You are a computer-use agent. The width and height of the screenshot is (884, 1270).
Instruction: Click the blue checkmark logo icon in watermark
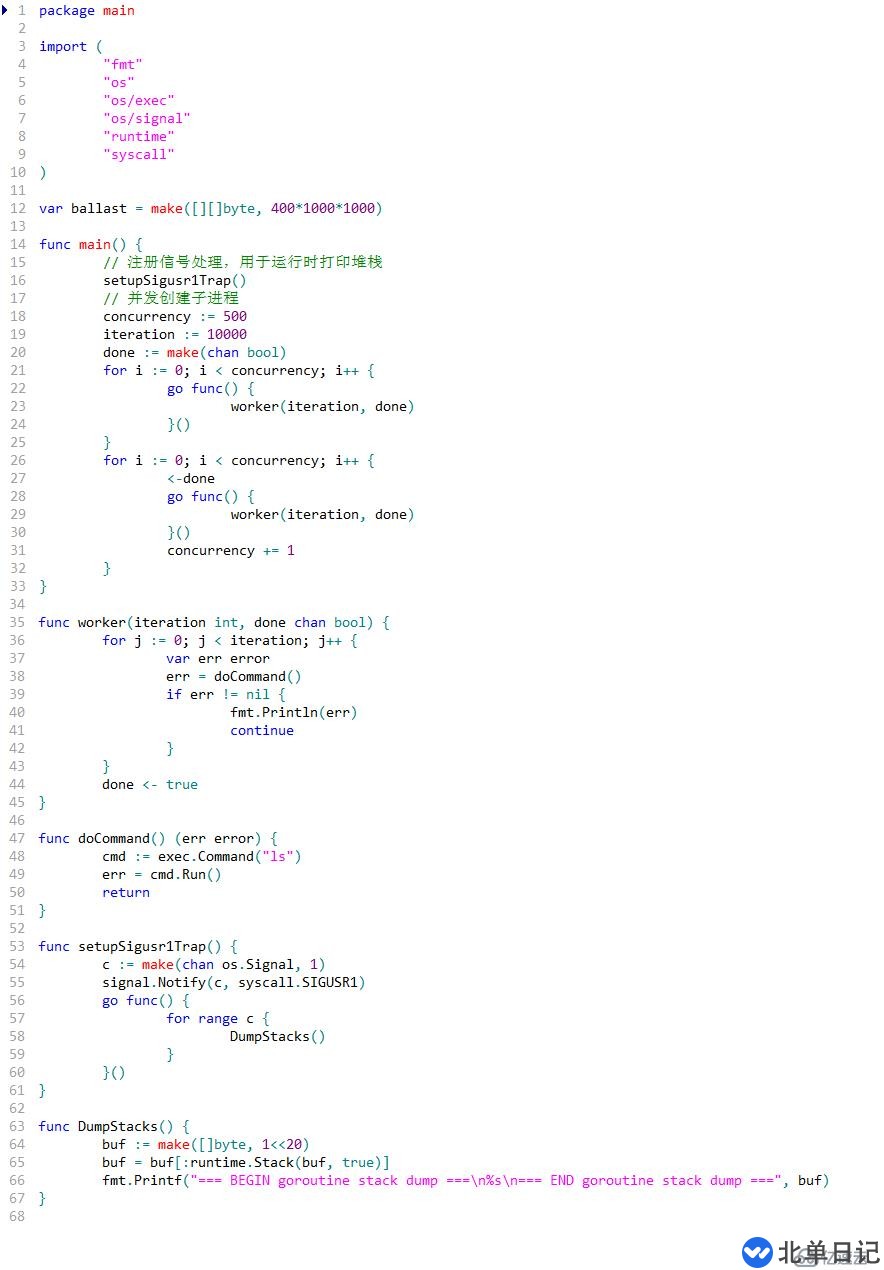pyautogui.click(x=757, y=1251)
